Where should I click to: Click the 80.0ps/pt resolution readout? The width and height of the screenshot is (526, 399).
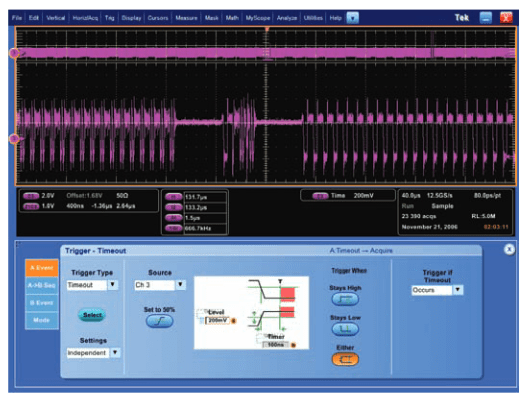click(487, 195)
